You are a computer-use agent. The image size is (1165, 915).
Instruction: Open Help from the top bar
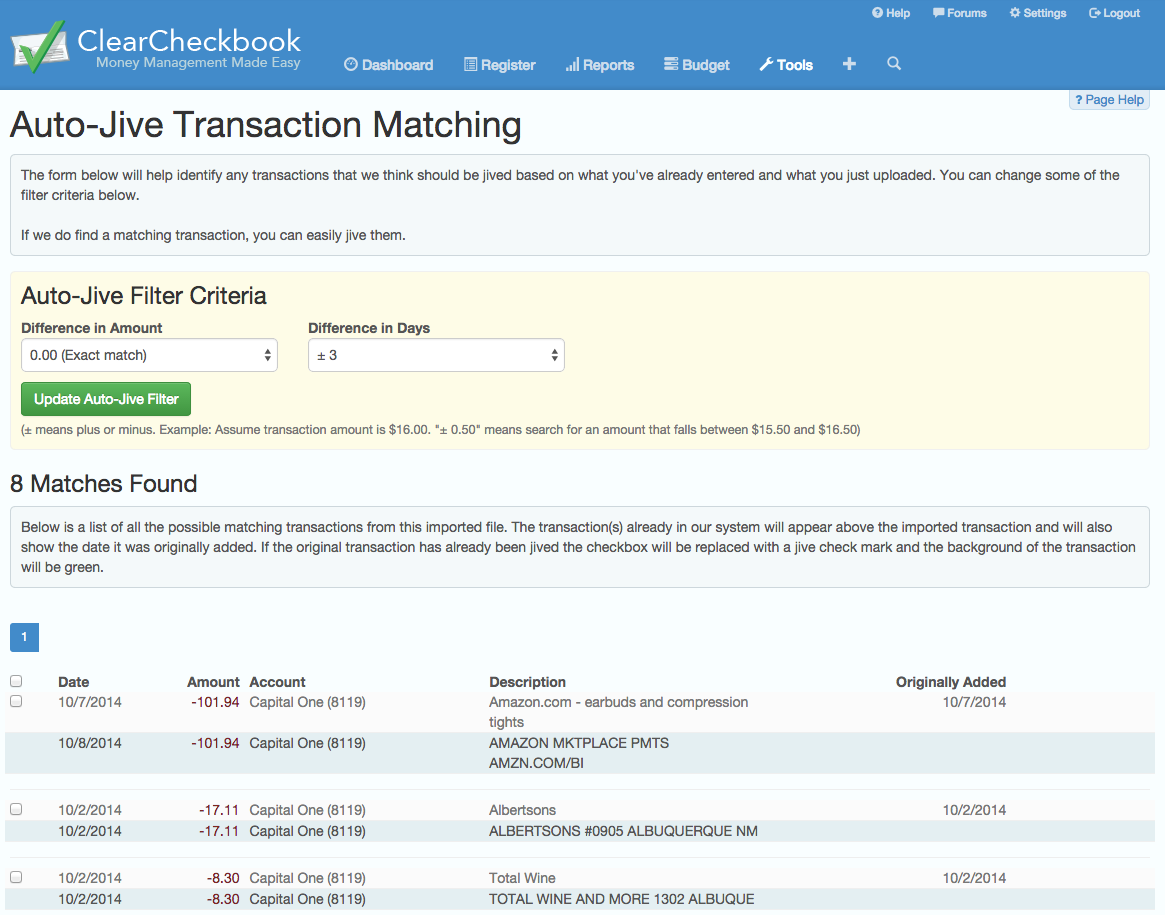point(891,13)
